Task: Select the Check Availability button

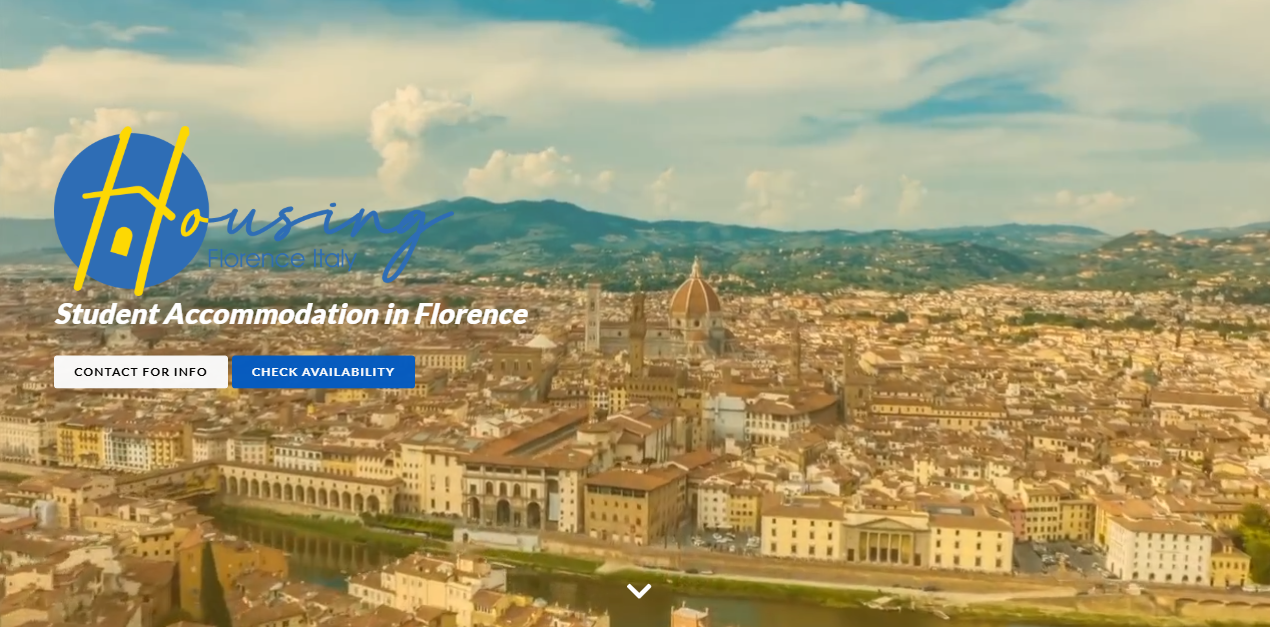Action: pyautogui.click(x=323, y=372)
